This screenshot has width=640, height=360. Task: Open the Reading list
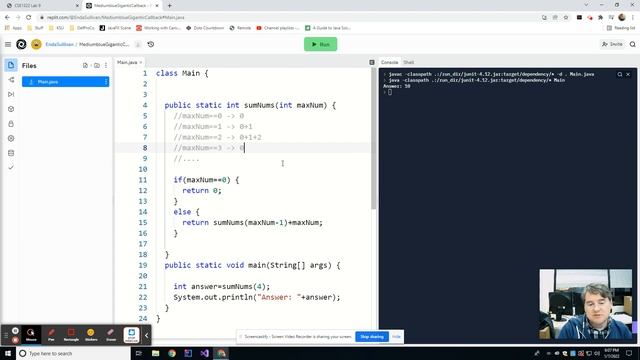tap(621, 28)
